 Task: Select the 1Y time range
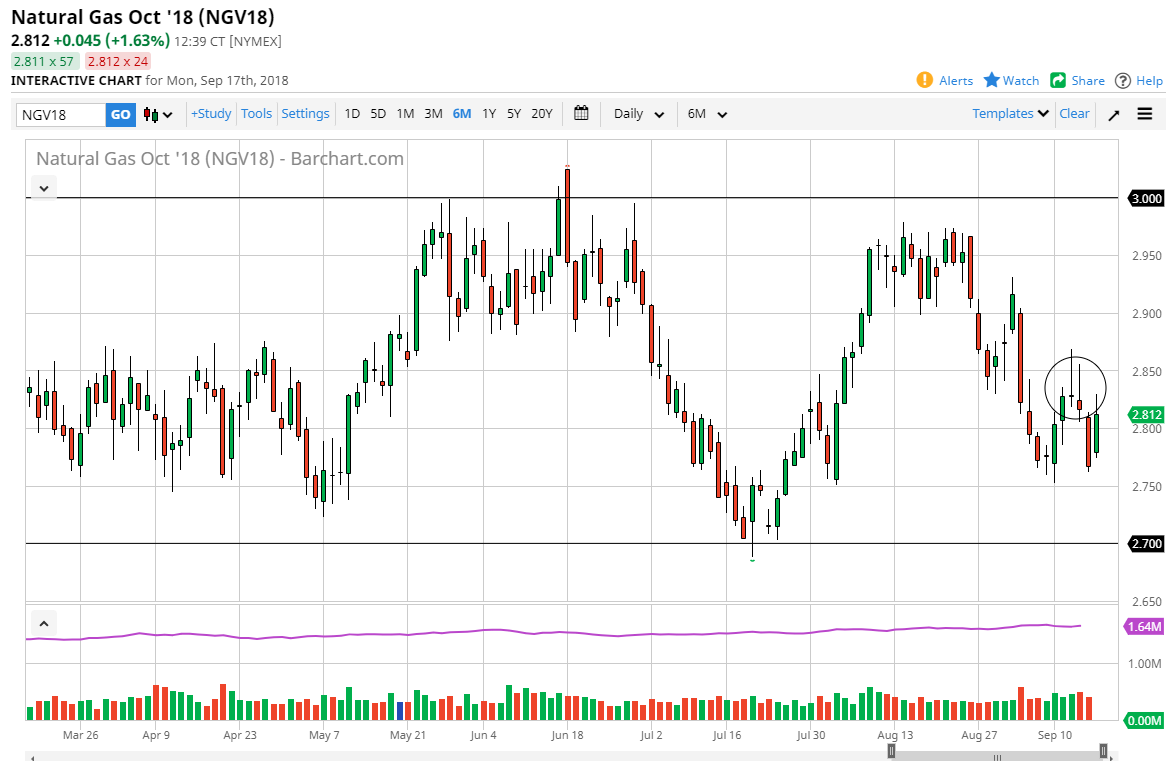point(489,114)
